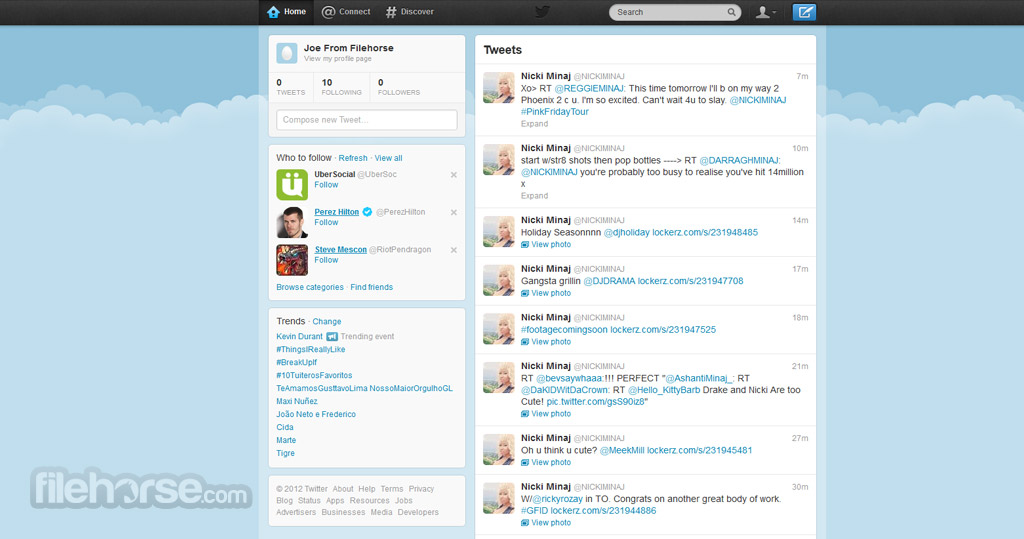Open @DARRAGHMINAJ mention link

pyautogui.click(x=740, y=160)
